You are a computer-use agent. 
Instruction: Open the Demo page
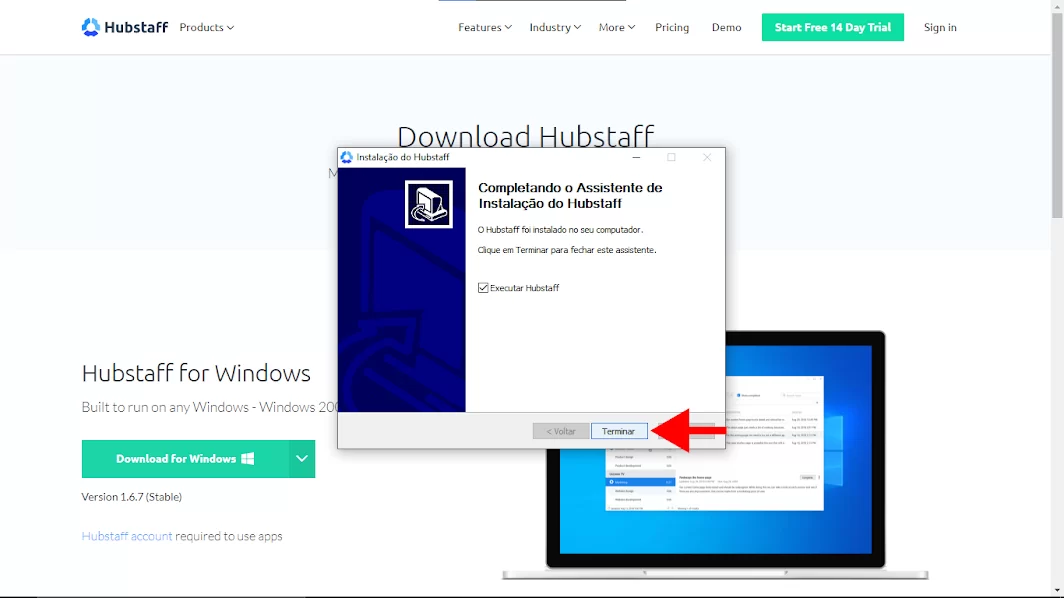[x=726, y=27]
